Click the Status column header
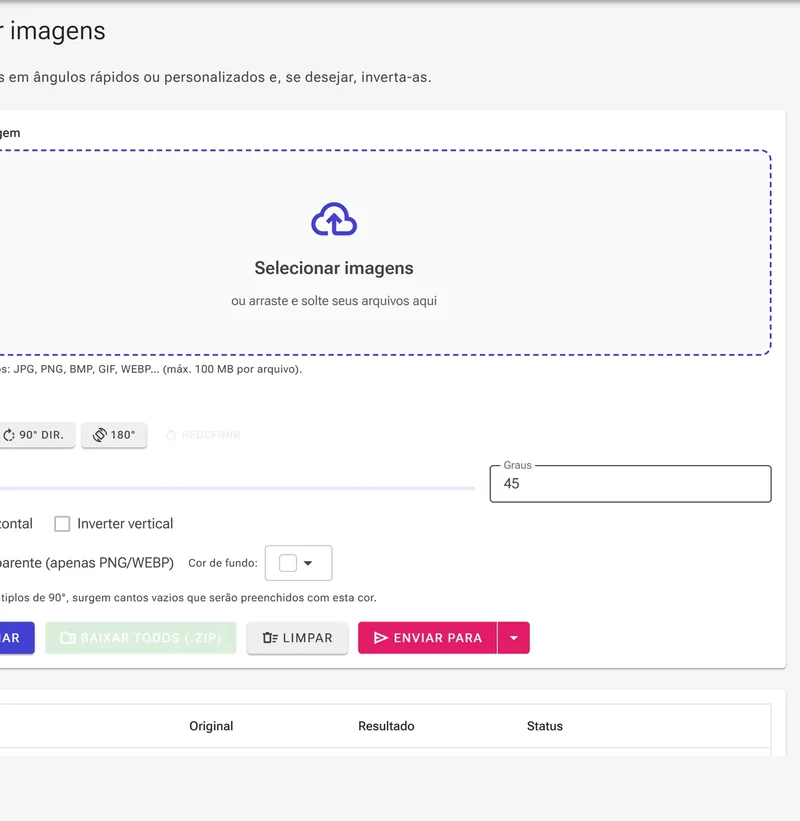The width and height of the screenshot is (800, 821). [545, 726]
